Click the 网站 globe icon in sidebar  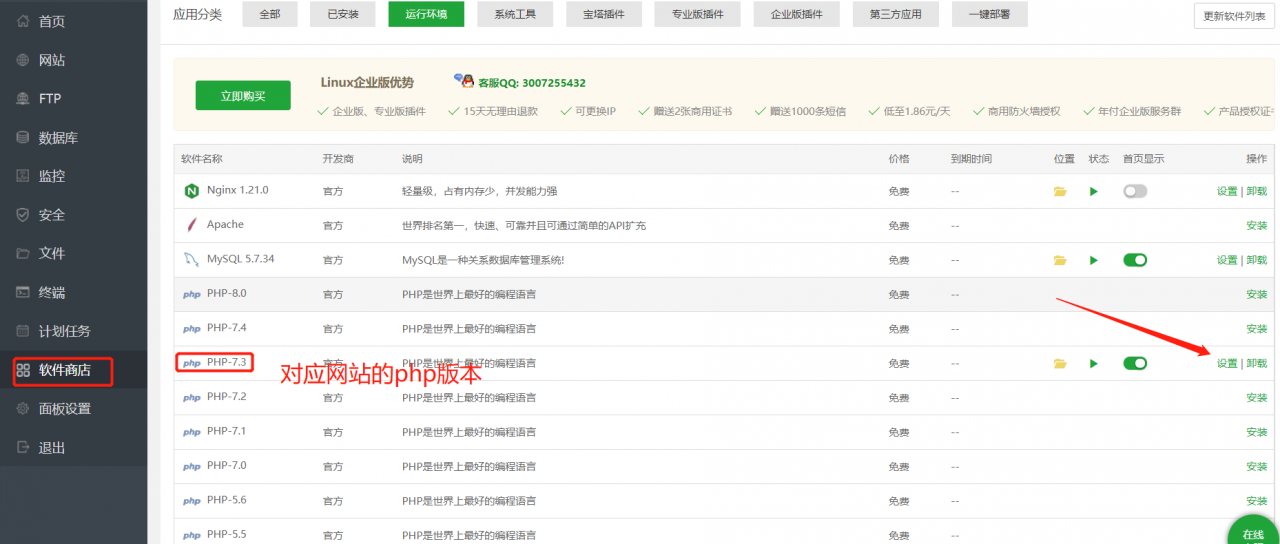(x=23, y=60)
